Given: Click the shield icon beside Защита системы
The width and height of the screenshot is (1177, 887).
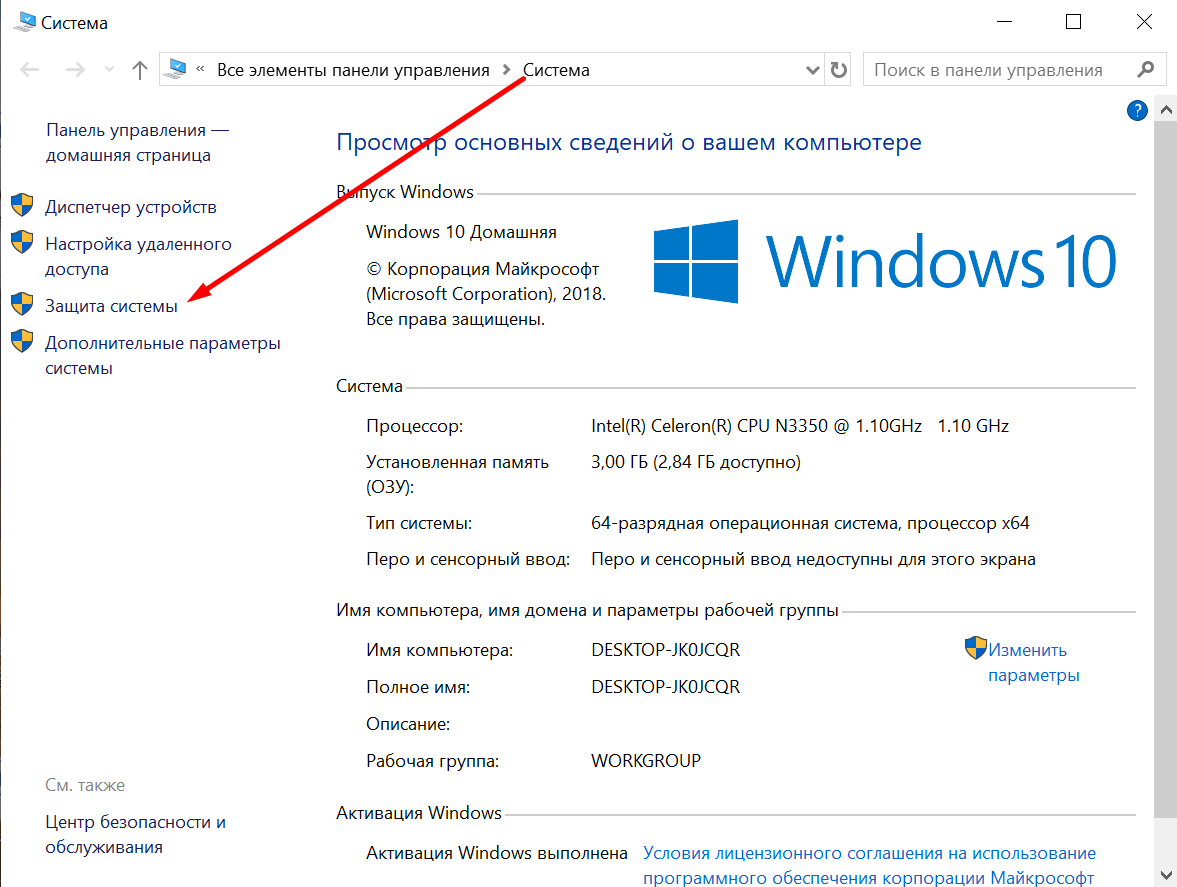Looking at the screenshot, I should tap(23, 304).
